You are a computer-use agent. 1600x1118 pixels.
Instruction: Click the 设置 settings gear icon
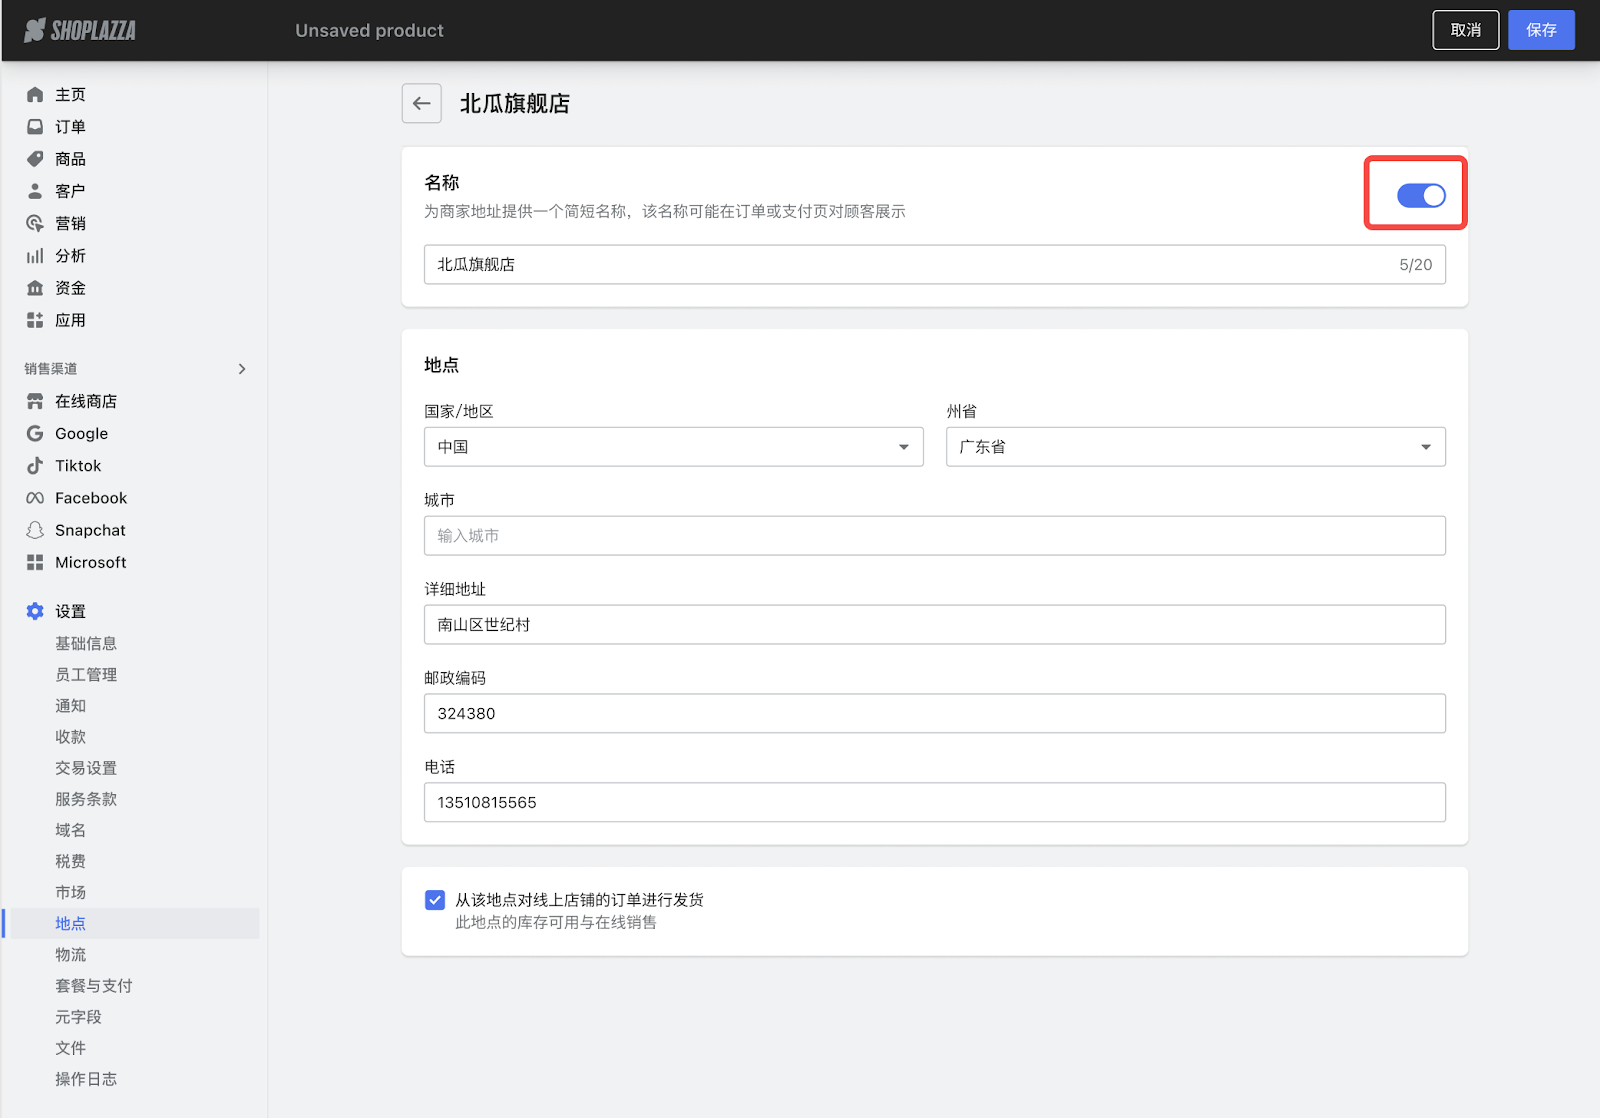coord(35,611)
